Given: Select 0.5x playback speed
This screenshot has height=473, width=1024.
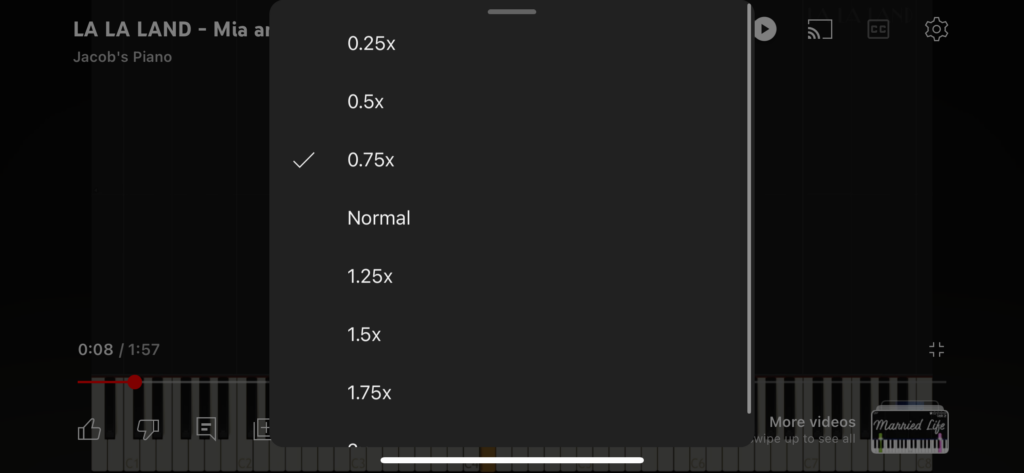Looking at the screenshot, I should pyautogui.click(x=511, y=102).
